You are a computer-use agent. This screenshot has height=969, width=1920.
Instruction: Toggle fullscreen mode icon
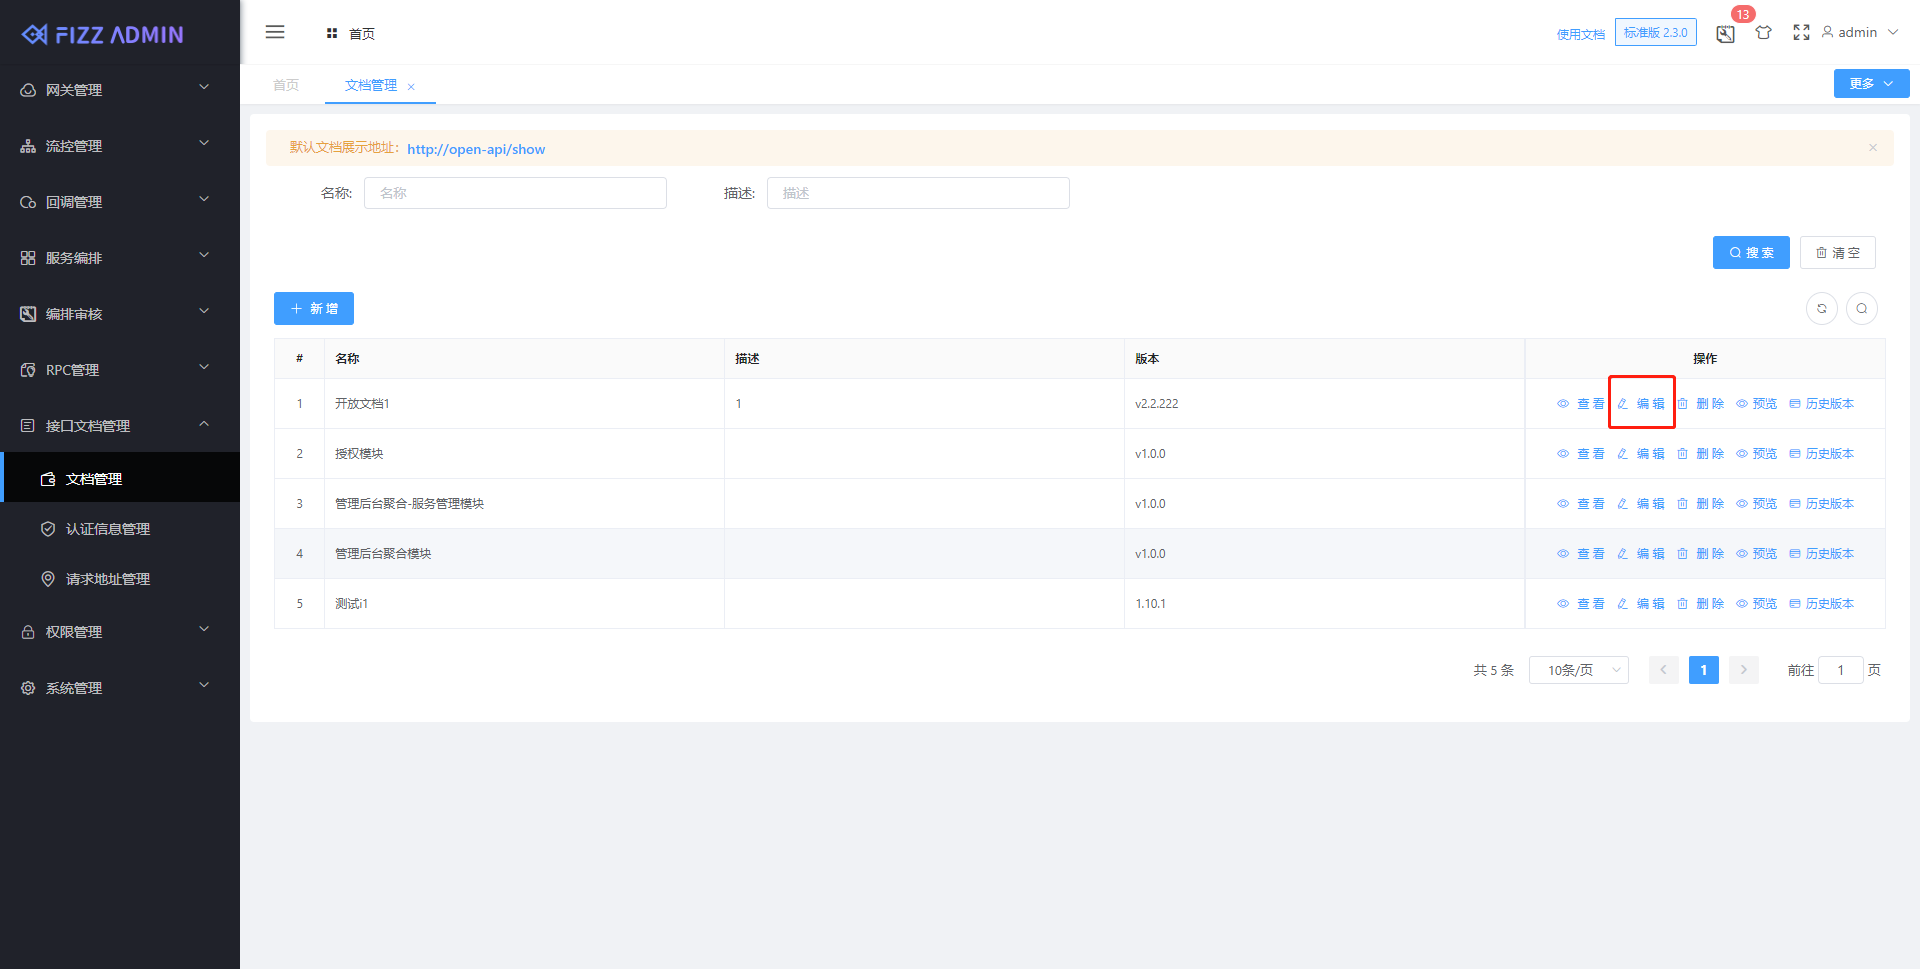click(x=1801, y=33)
